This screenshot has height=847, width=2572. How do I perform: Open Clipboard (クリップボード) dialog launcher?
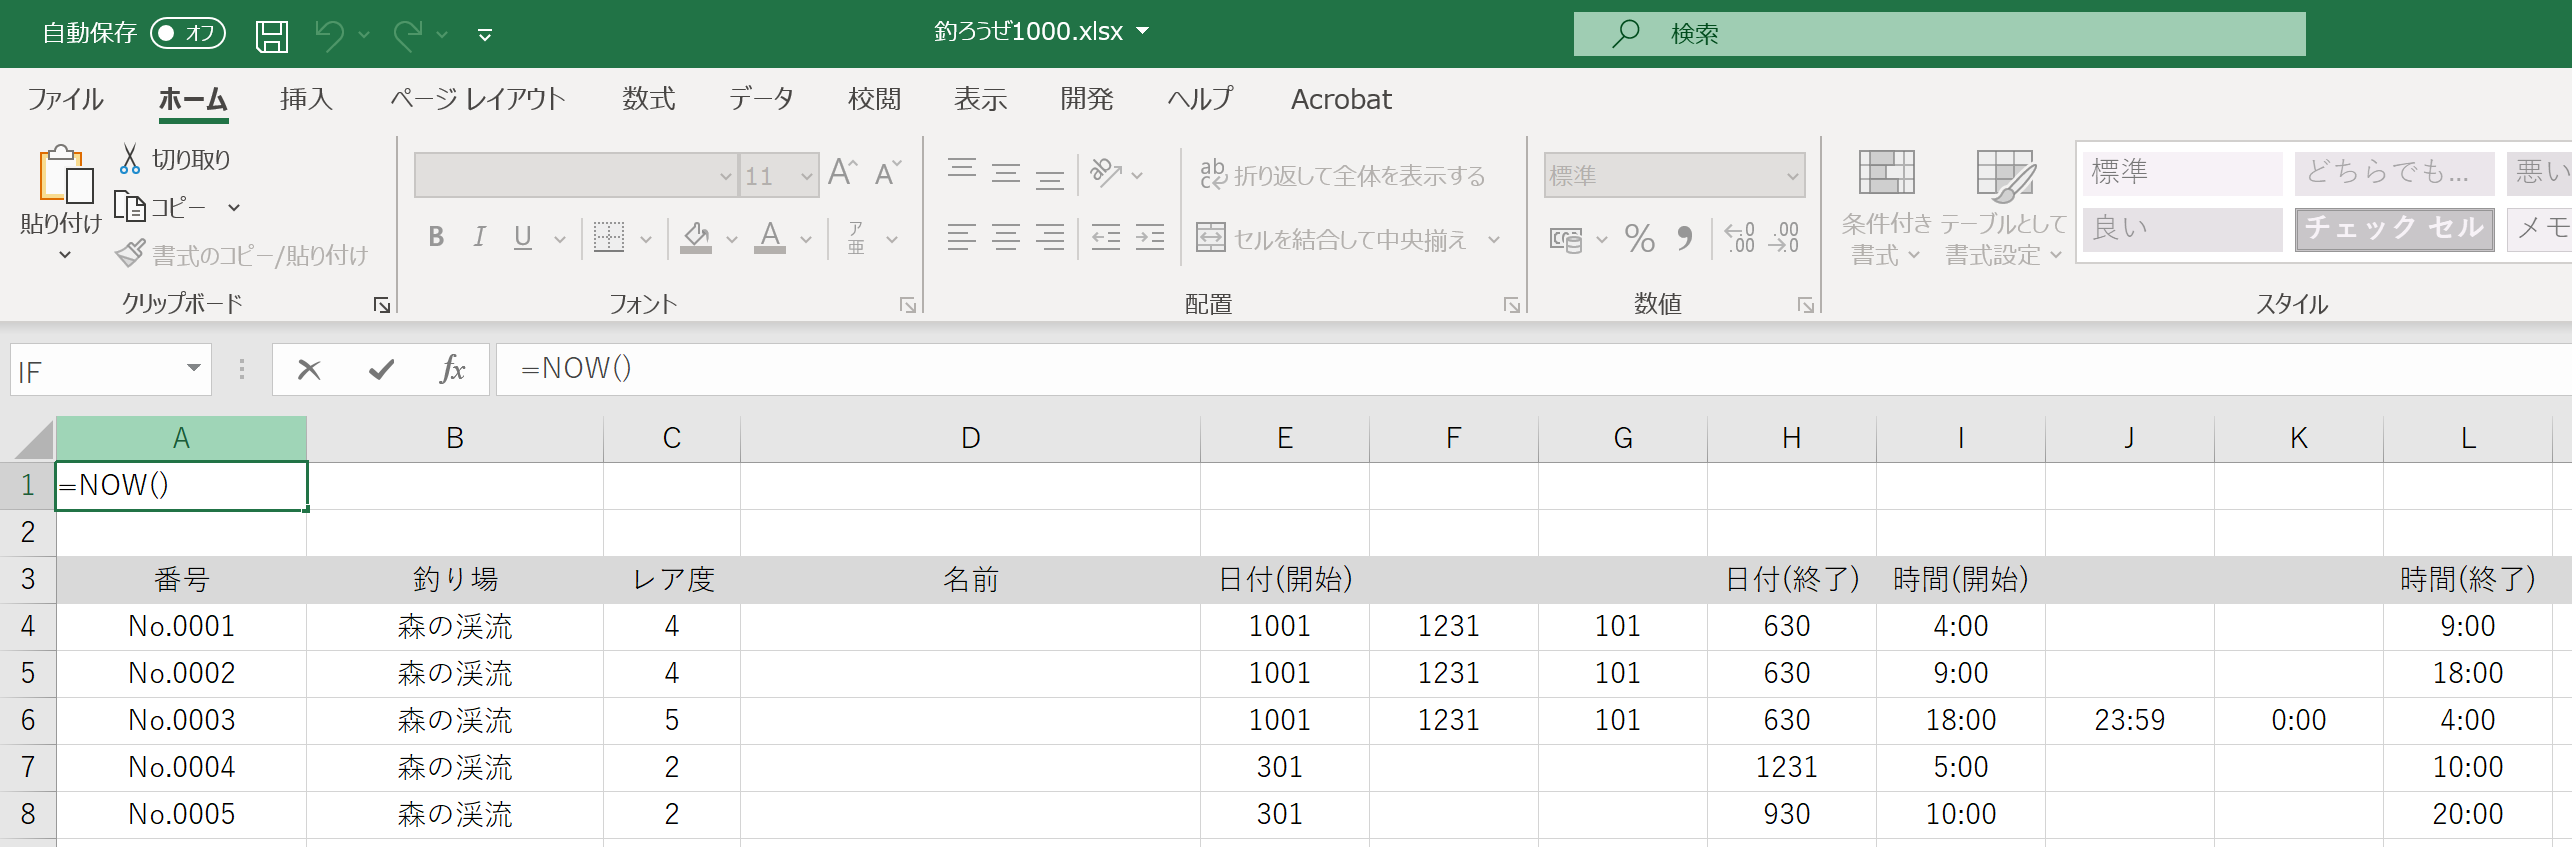click(x=382, y=305)
